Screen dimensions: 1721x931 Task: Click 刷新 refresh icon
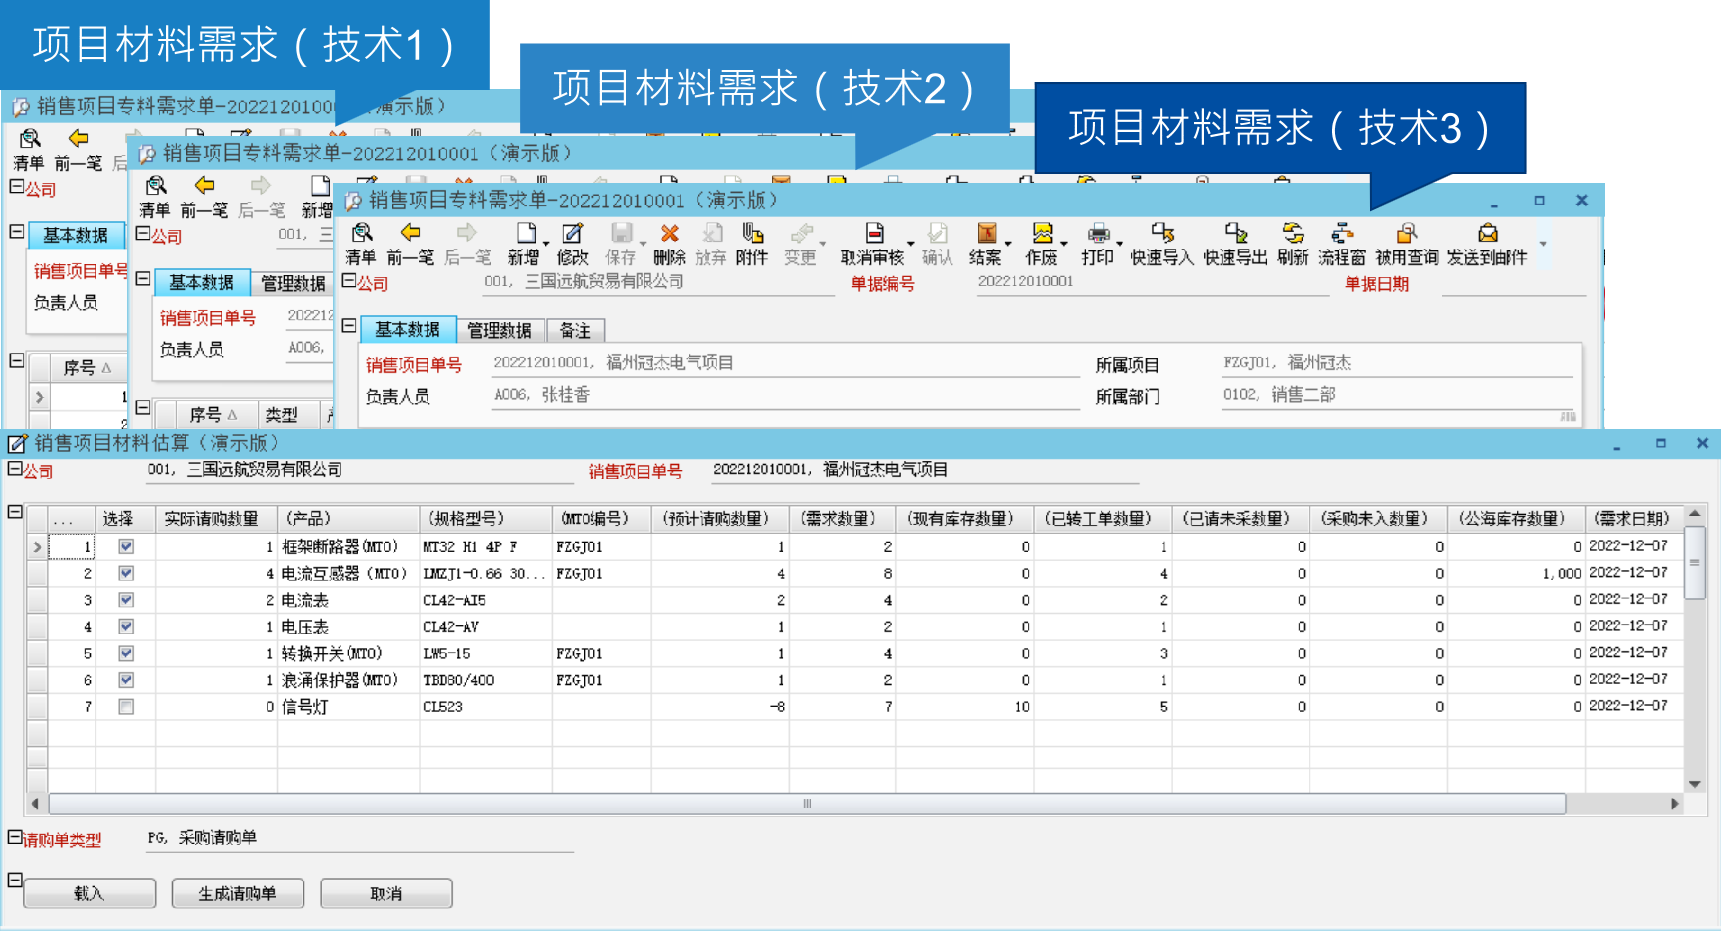click(x=1293, y=233)
